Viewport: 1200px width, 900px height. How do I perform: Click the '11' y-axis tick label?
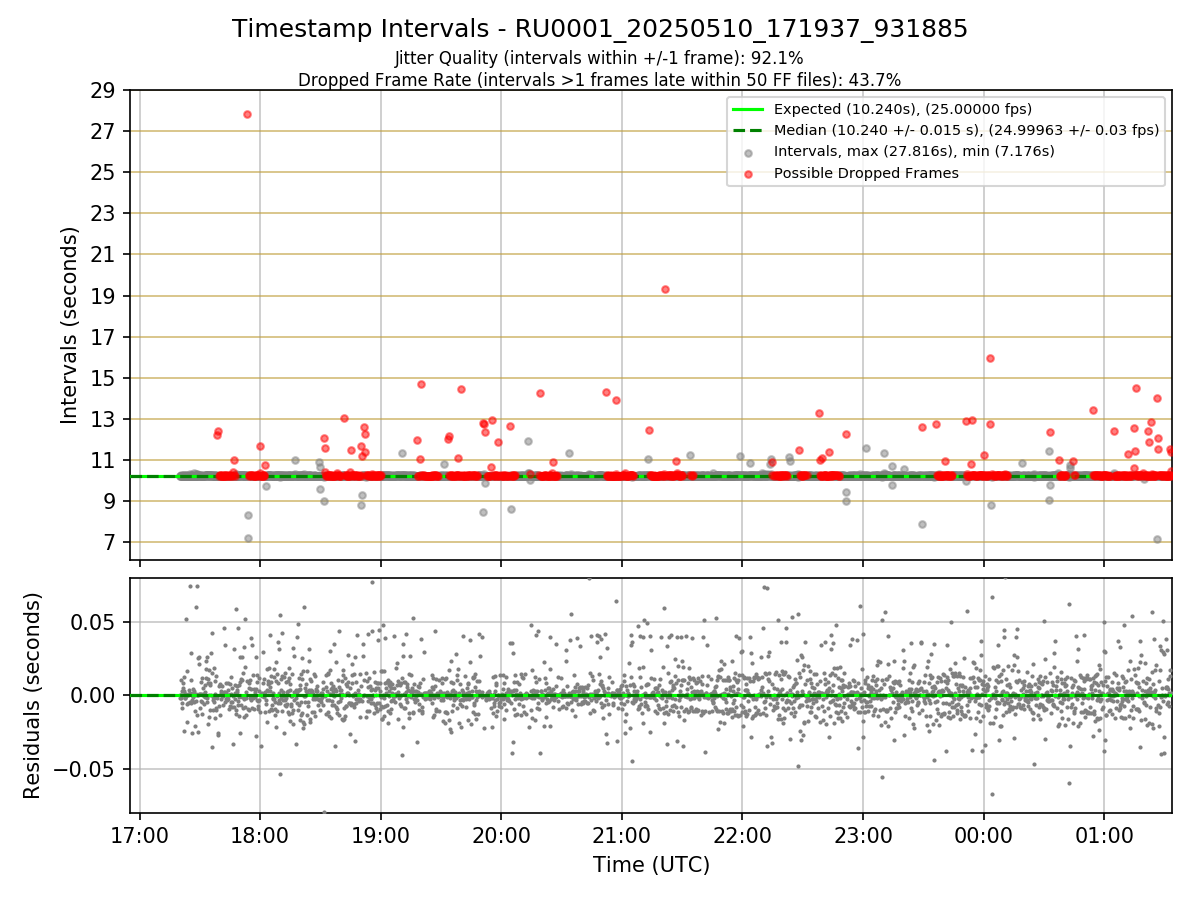[x=104, y=461]
